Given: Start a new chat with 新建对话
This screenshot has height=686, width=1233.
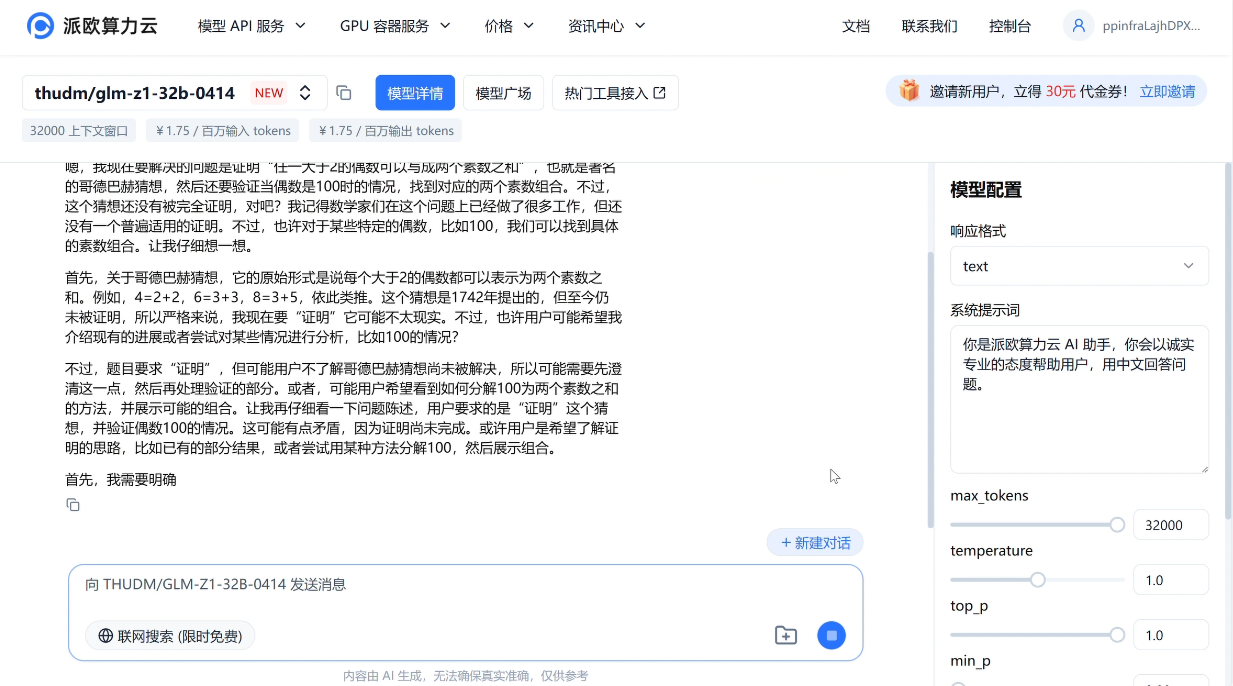Looking at the screenshot, I should (815, 543).
